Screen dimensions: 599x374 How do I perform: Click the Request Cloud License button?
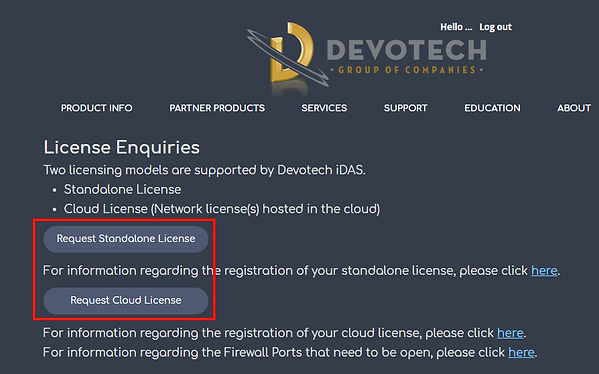[126, 300]
